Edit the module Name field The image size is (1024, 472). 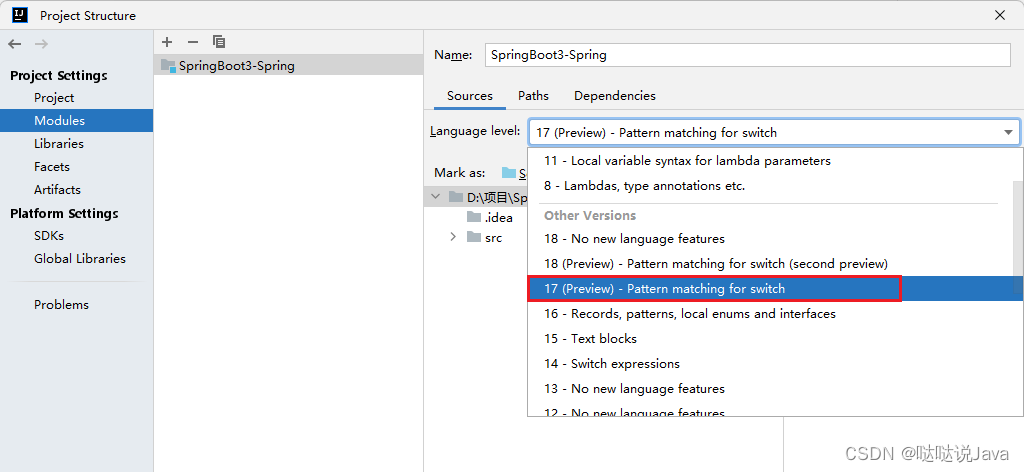(x=748, y=55)
